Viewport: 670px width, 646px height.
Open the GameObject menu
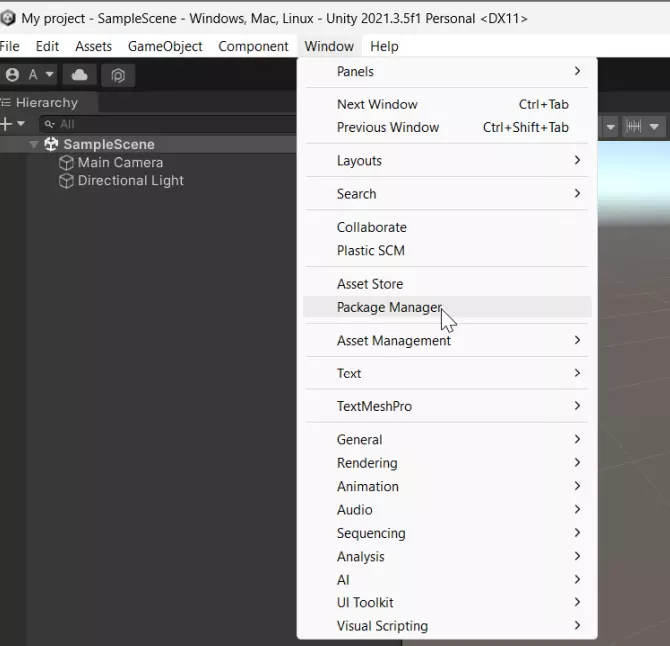click(165, 46)
